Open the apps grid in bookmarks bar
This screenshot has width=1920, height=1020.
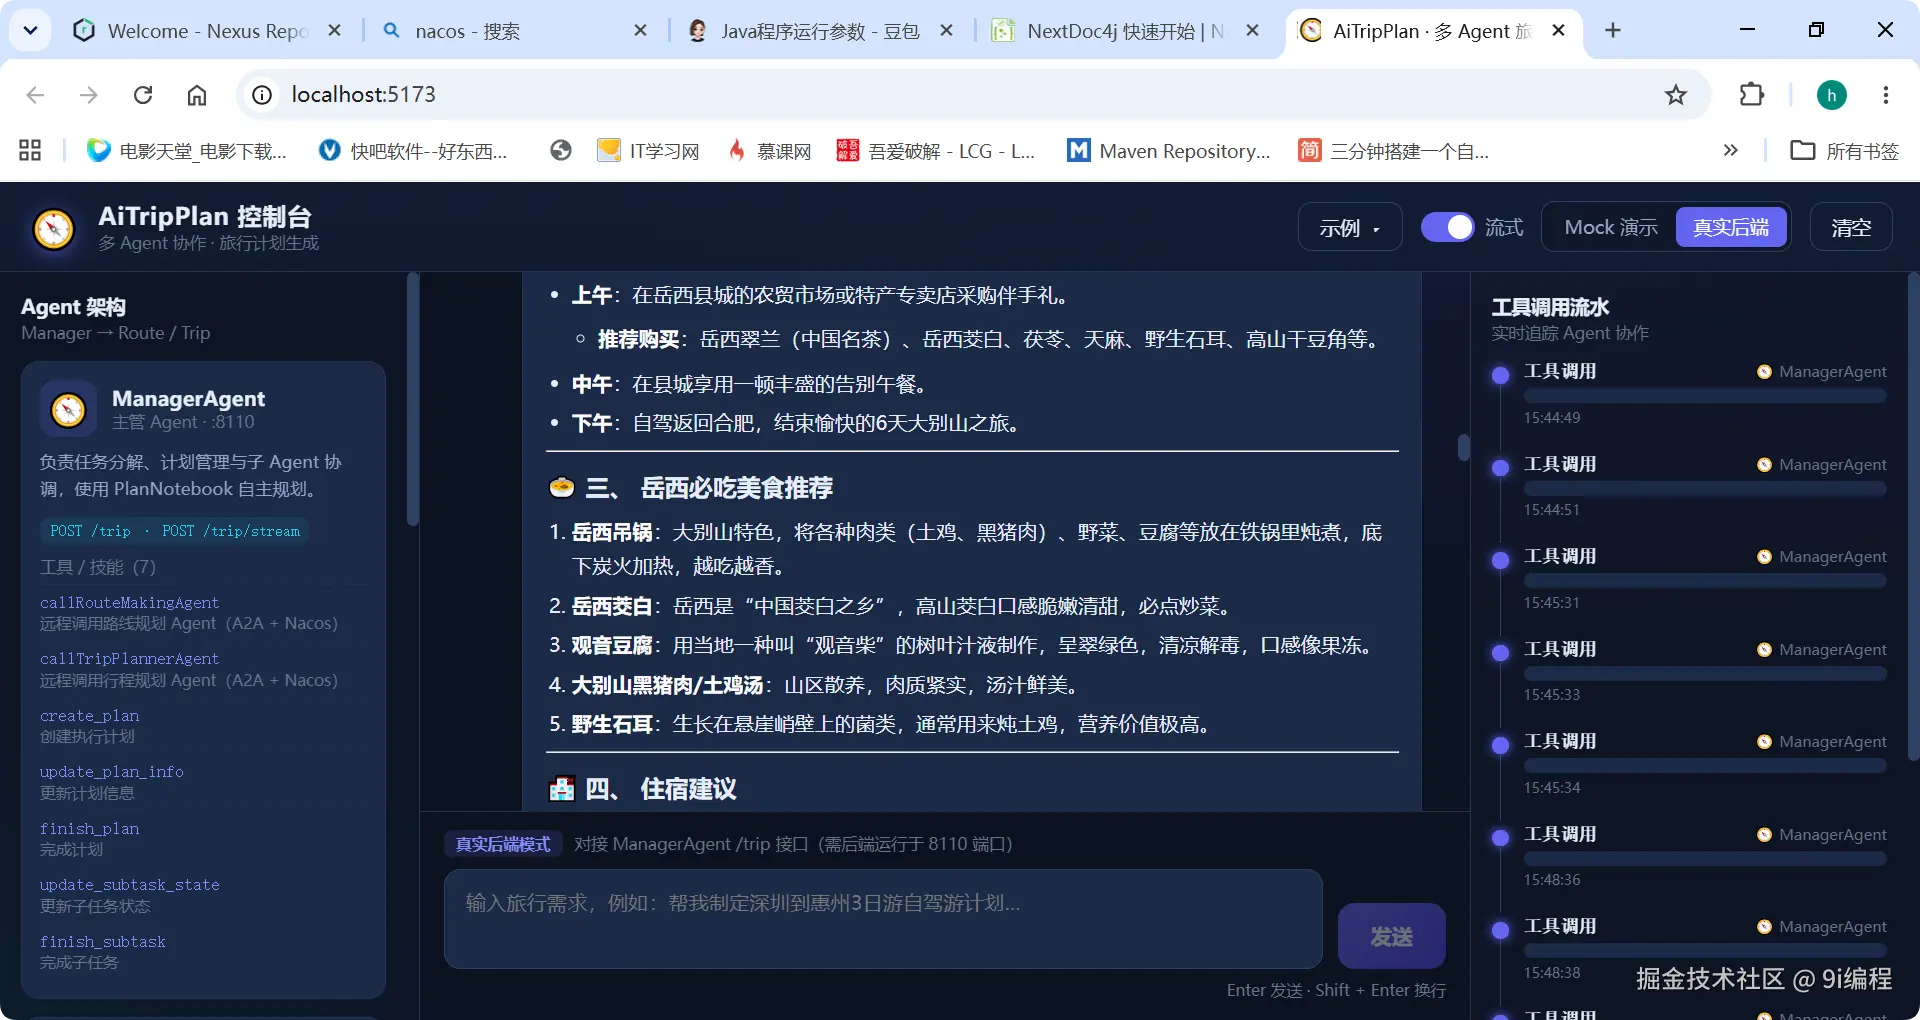(30, 151)
